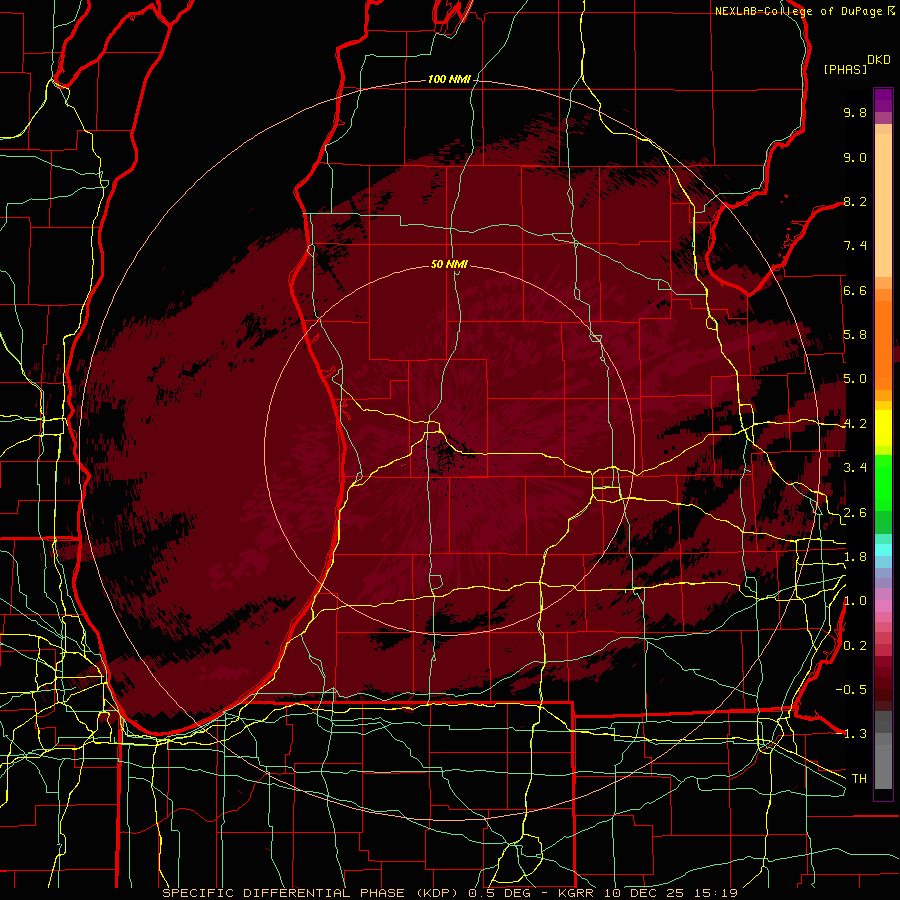Select the 1.0 legend value
Screen dimensions: 900x900
[x=855, y=601]
